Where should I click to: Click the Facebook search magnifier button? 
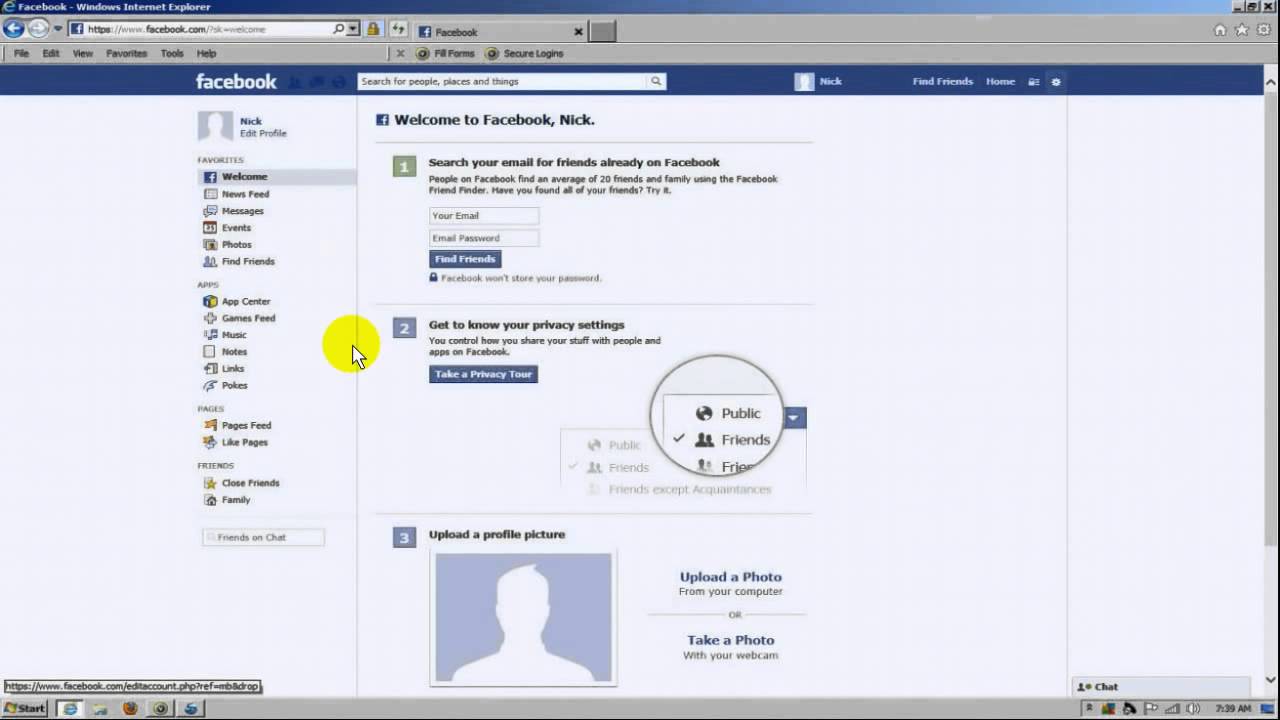pyautogui.click(x=656, y=82)
